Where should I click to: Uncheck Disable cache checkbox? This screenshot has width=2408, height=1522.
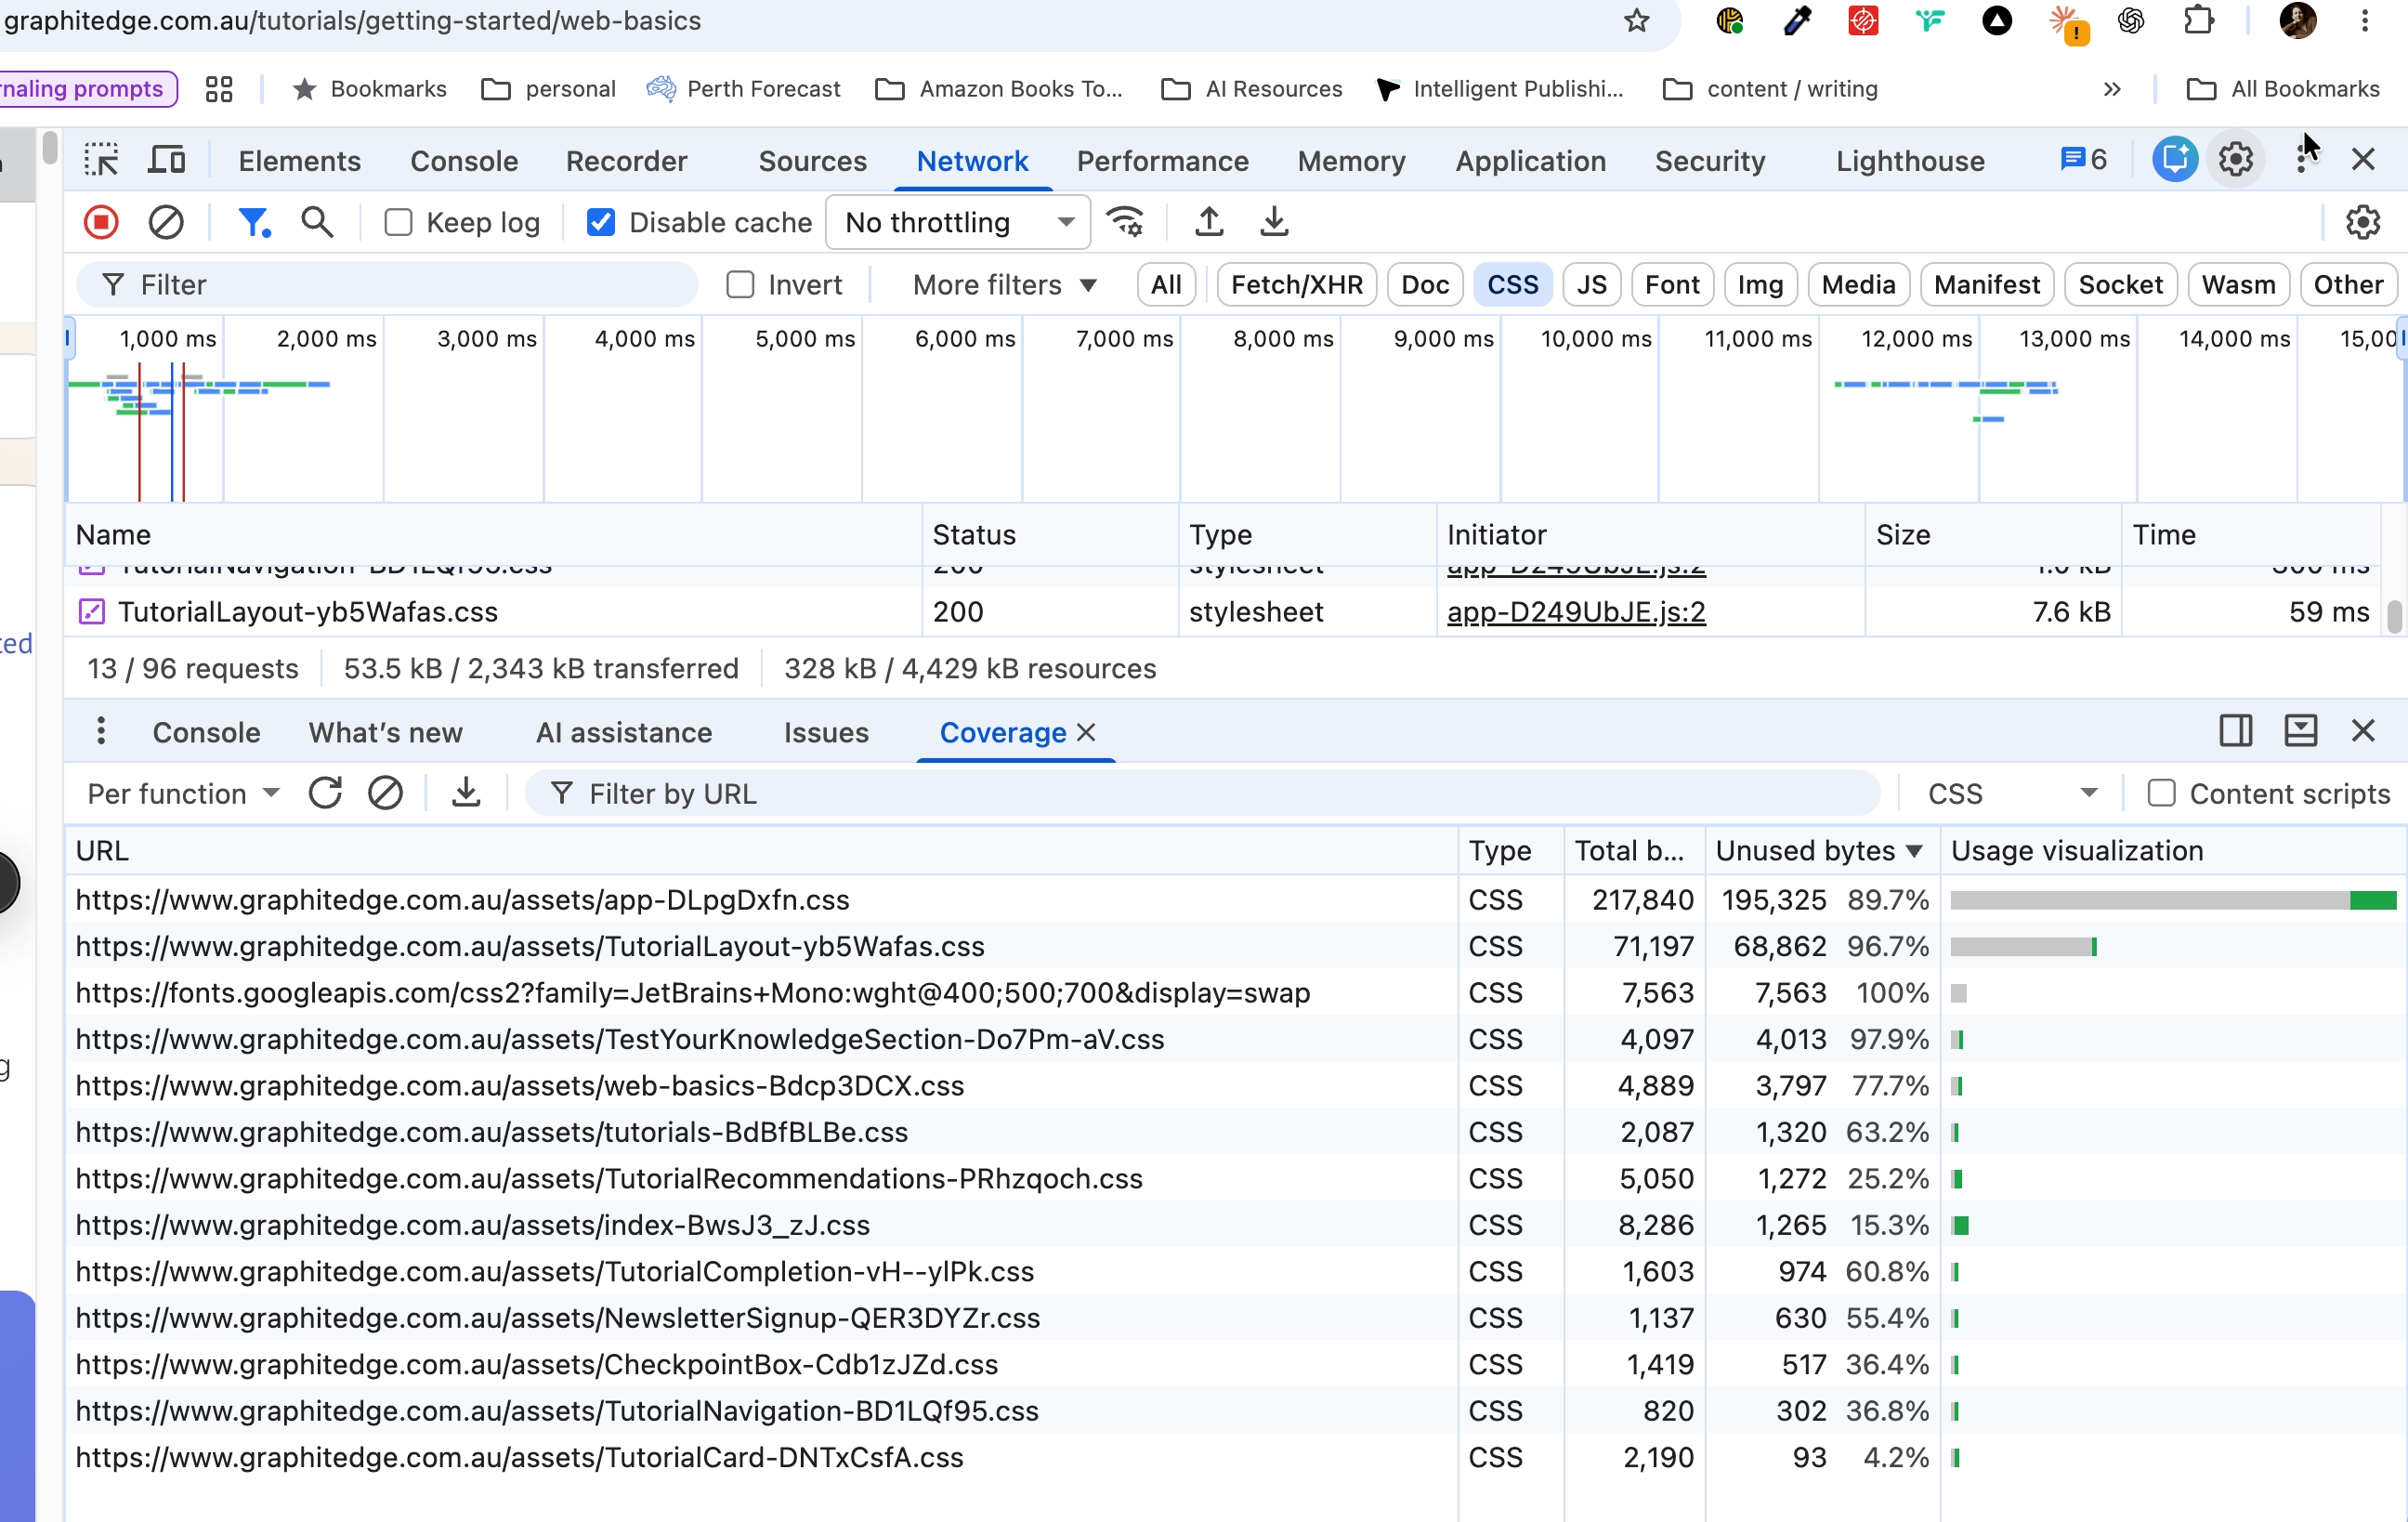pyautogui.click(x=600, y=222)
